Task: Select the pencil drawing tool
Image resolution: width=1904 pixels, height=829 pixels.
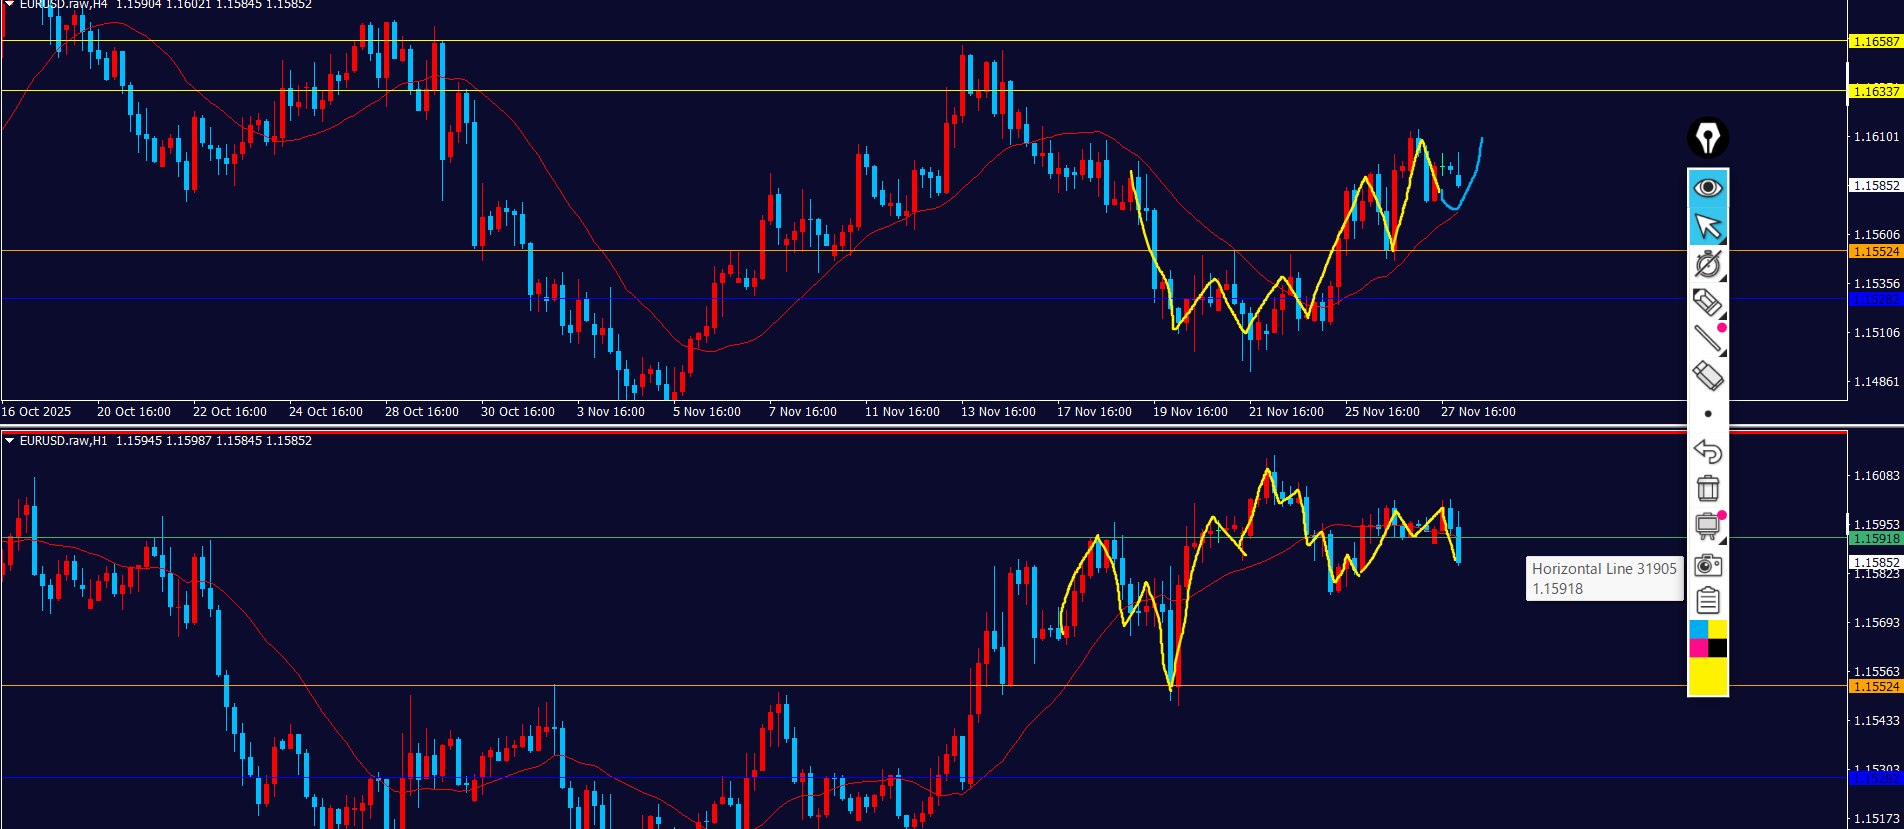Action: point(1707,302)
